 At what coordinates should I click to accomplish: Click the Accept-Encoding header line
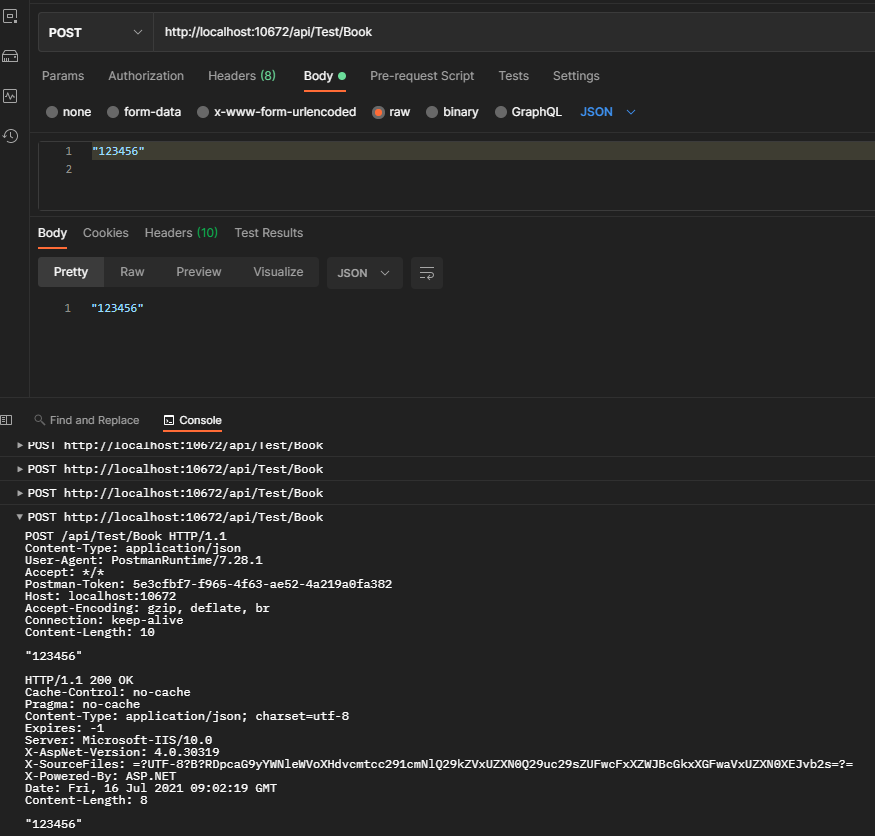click(x=147, y=608)
